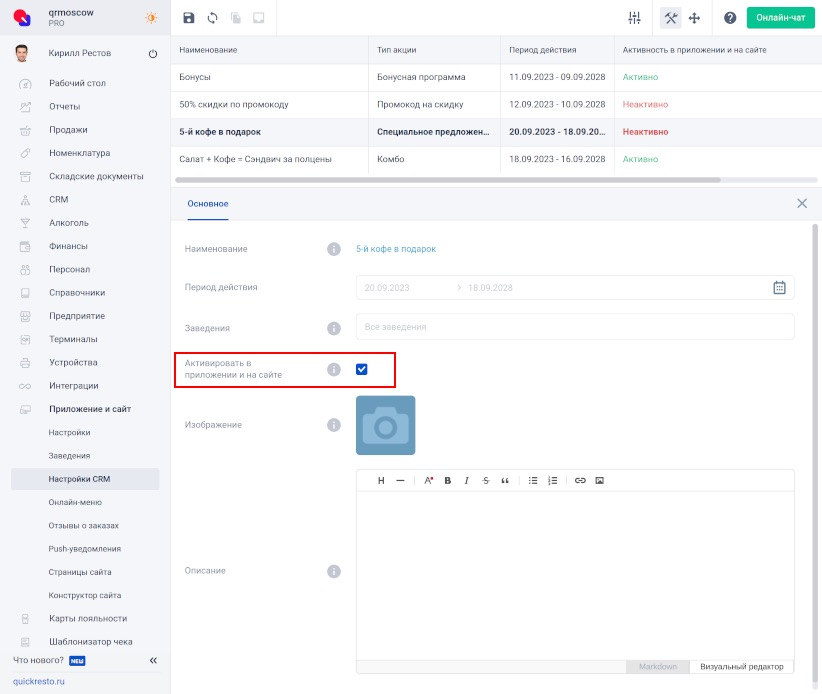This screenshot has width=822, height=694.
Task: Follow the quickresto.ru link
Action: pyautogui.click(x=39, y=681)
